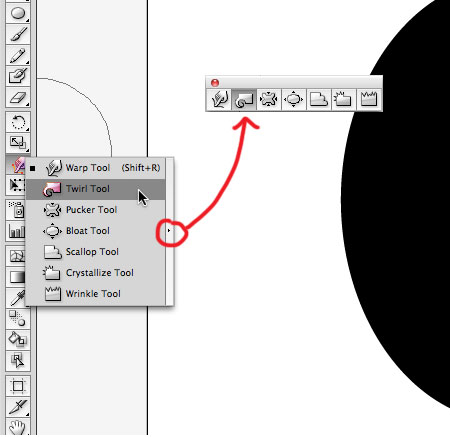
Task: Select the Pencil tool
Action: (18, 55)
